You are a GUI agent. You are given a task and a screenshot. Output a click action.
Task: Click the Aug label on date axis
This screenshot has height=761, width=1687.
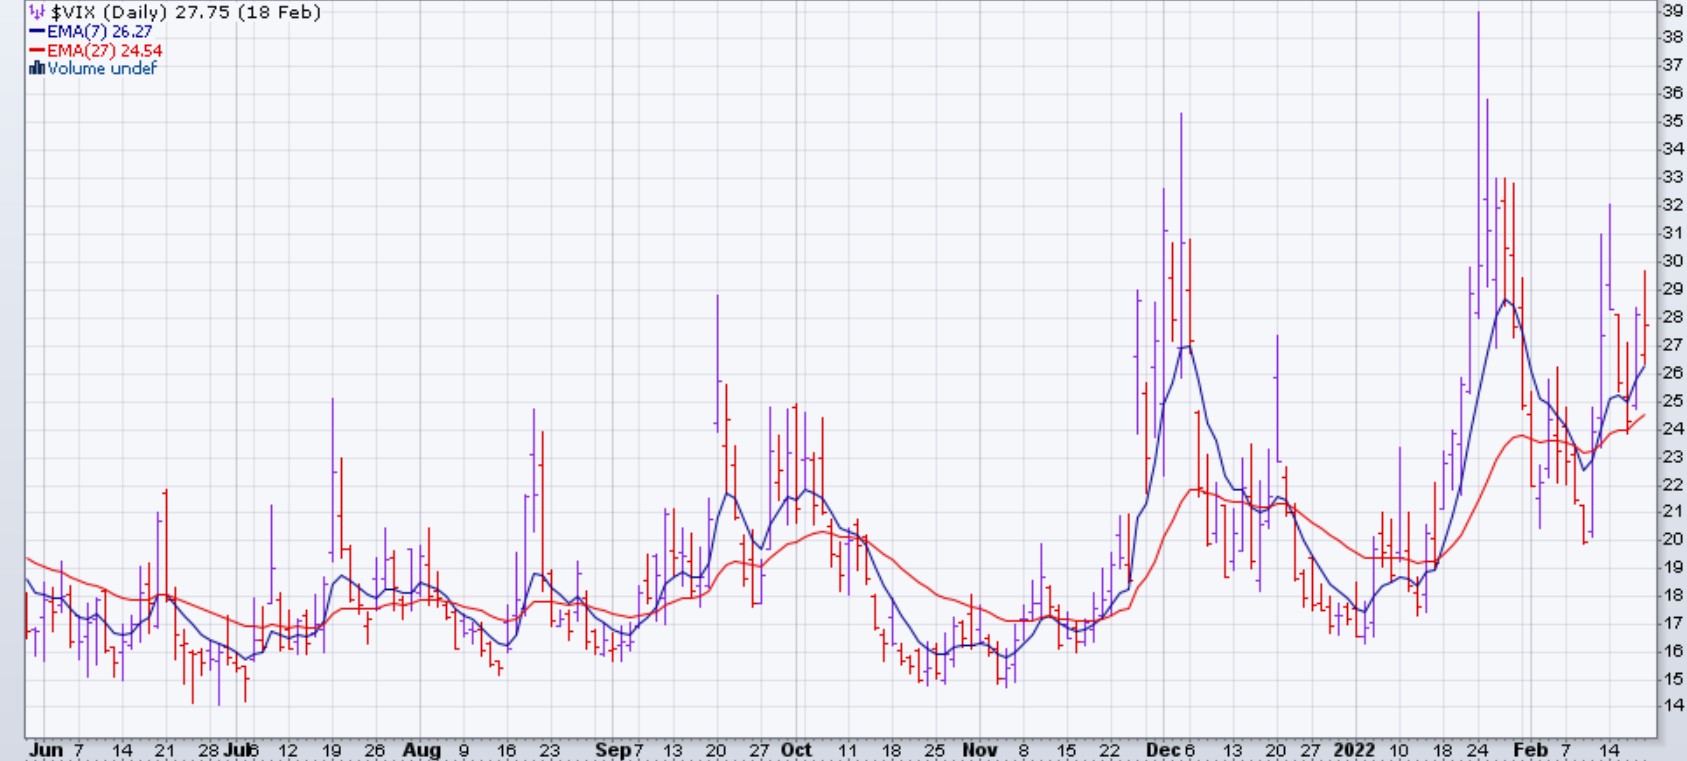point(421,750)
